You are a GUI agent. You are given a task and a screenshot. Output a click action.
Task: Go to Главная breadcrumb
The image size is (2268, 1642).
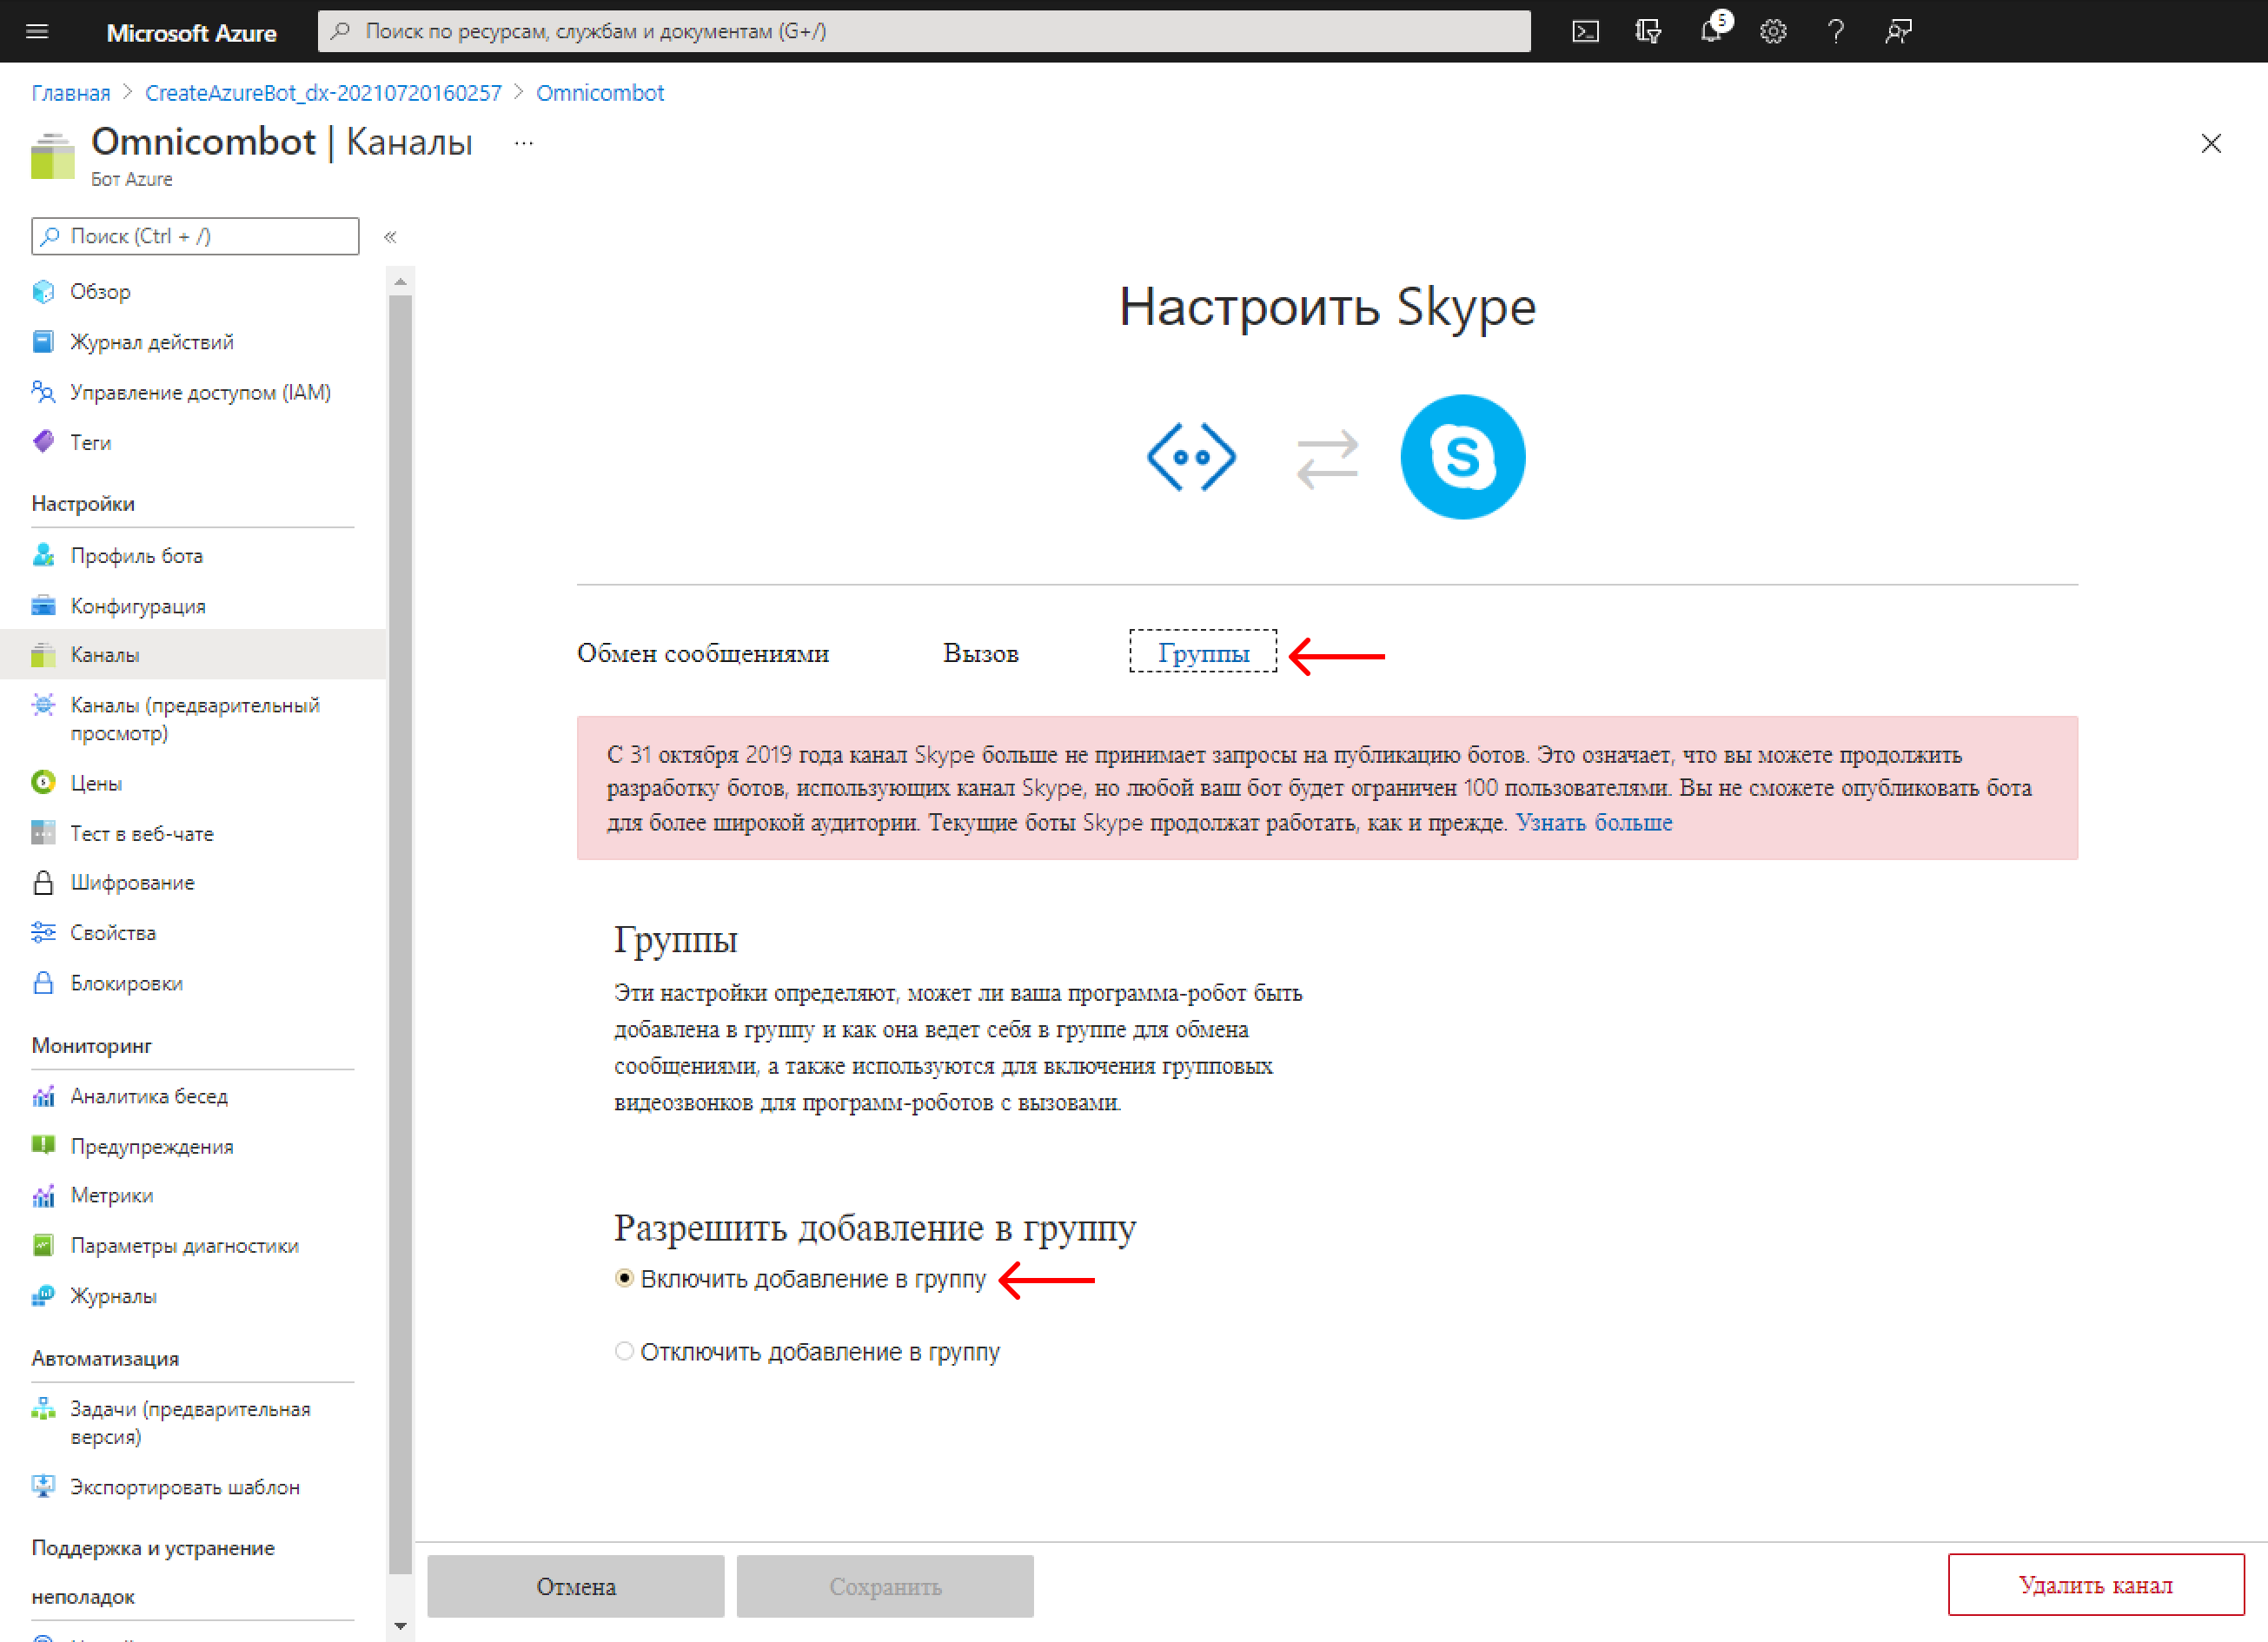pyautogui.click(x=71, y=93)
